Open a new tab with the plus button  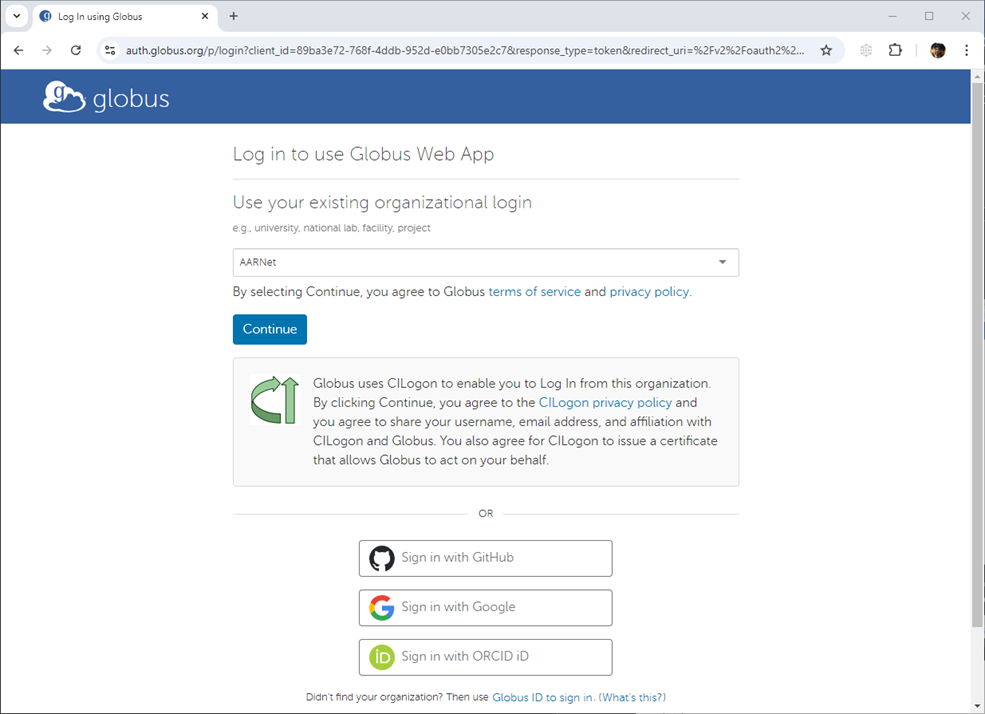(x=234, y=16)
